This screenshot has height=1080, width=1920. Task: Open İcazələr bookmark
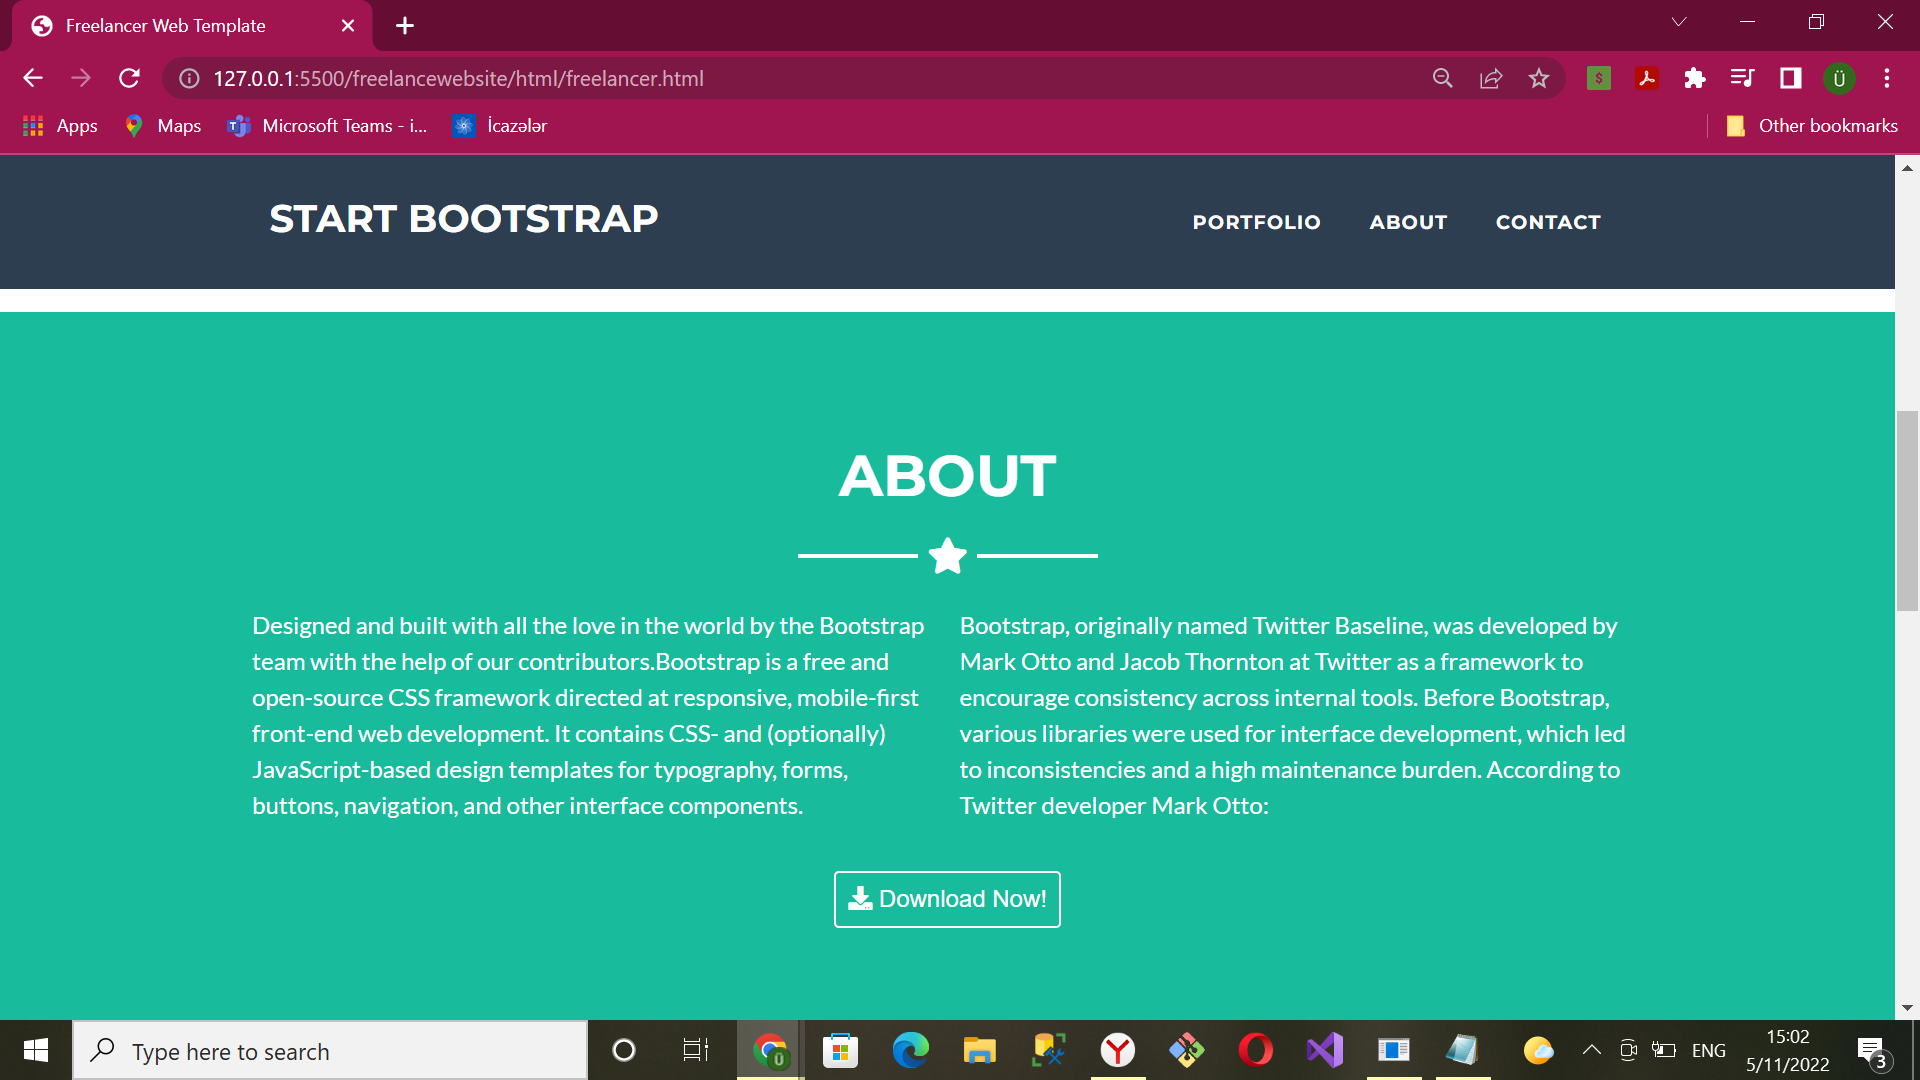(500, 126)
